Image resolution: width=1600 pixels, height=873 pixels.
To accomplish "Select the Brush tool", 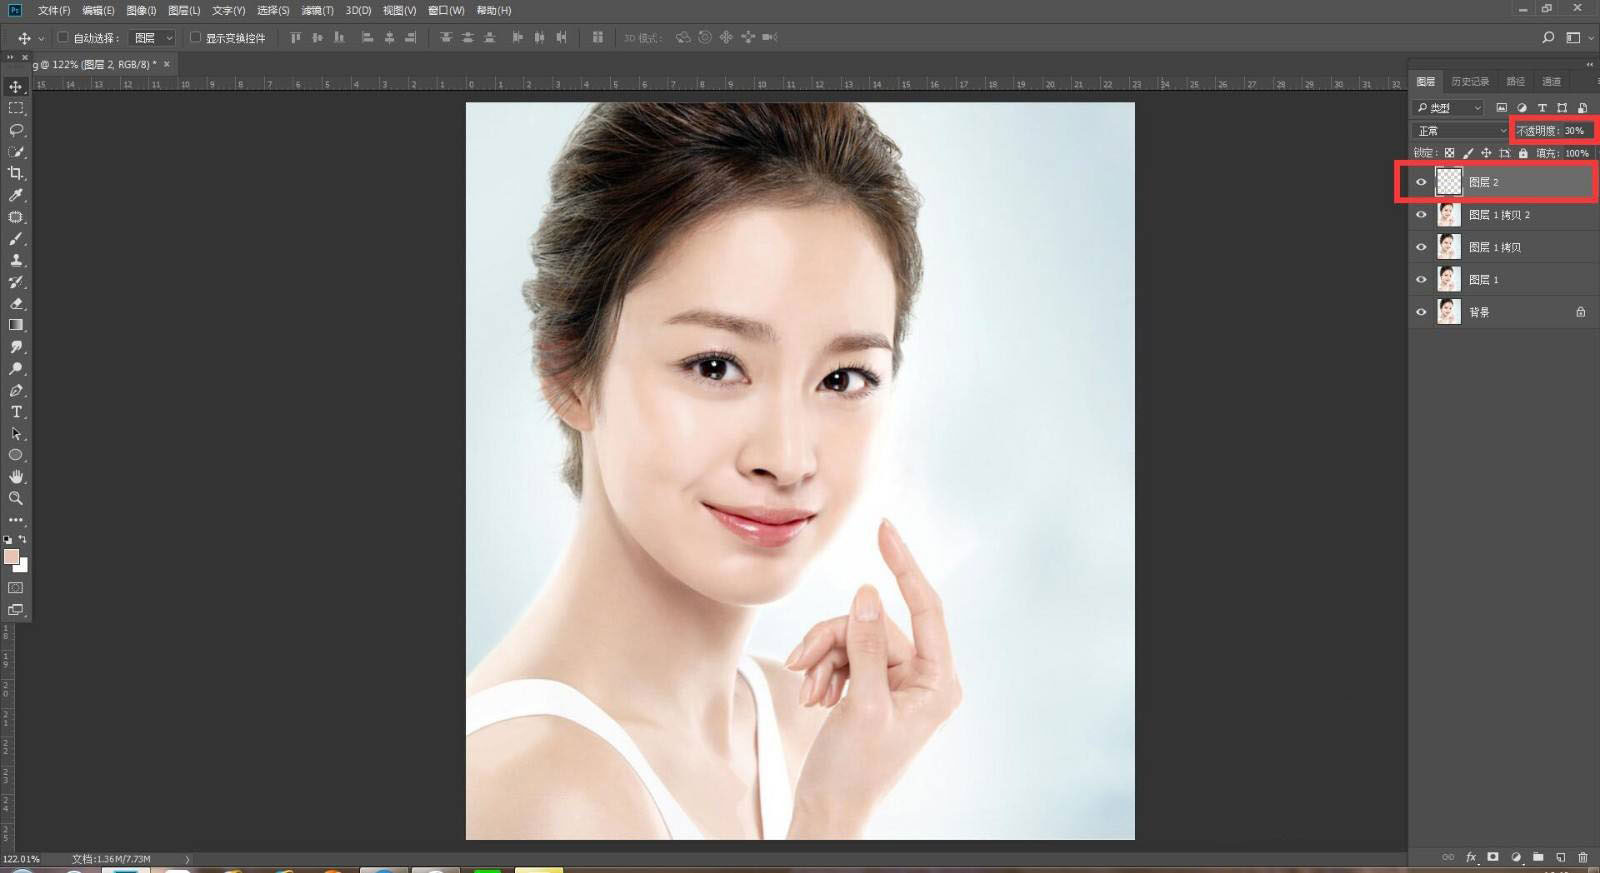I will coord(16,239).
